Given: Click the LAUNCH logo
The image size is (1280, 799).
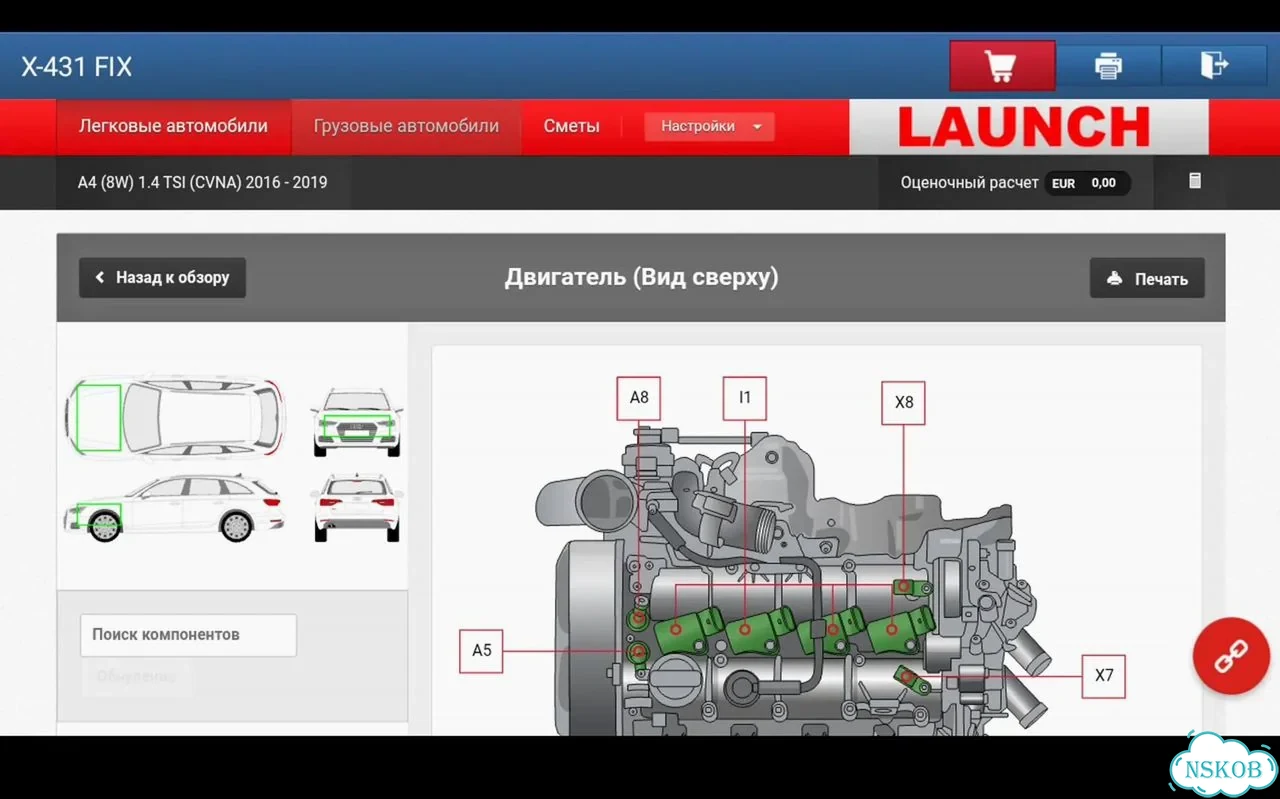Looking at the screenshot, I should click(1024, 127).
